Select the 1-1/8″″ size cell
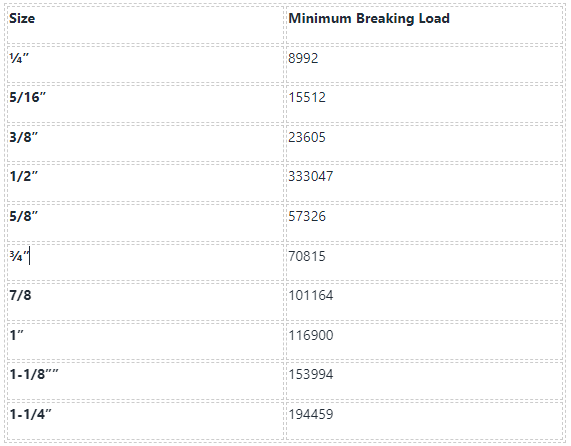The image size is (571, 446). click(145, 380)
